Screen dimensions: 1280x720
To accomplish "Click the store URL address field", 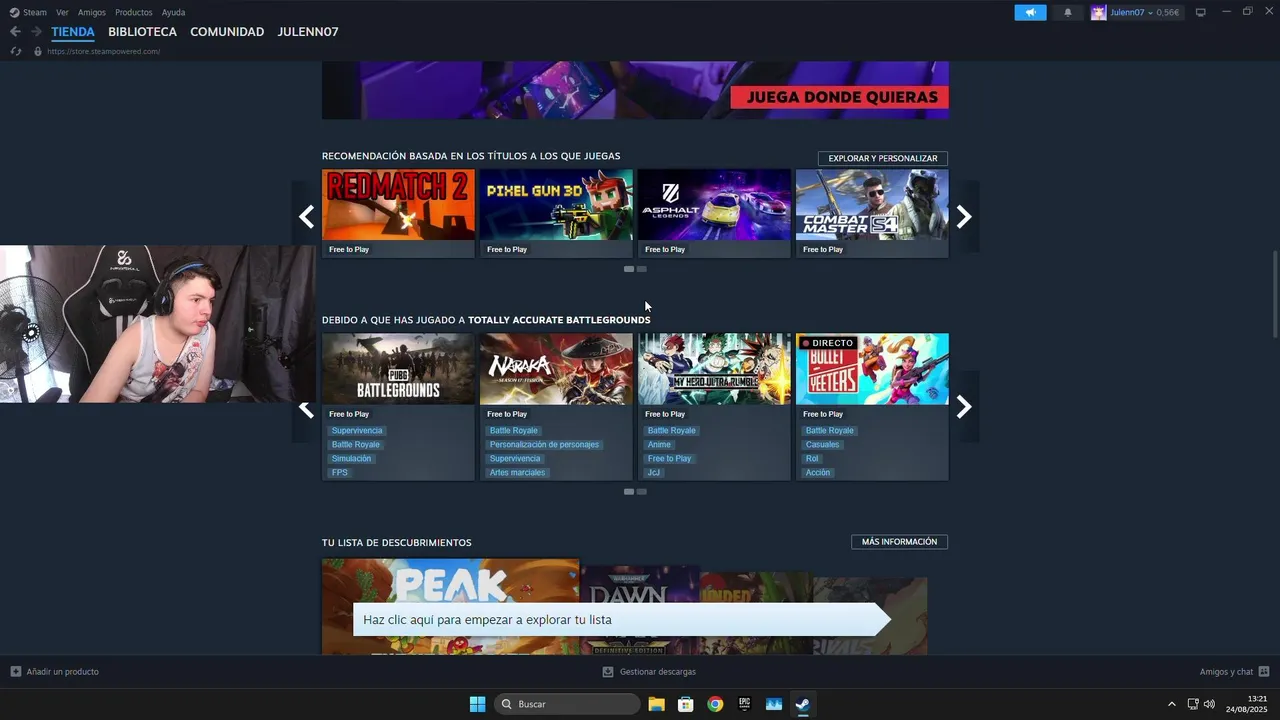I will [104, 51].
